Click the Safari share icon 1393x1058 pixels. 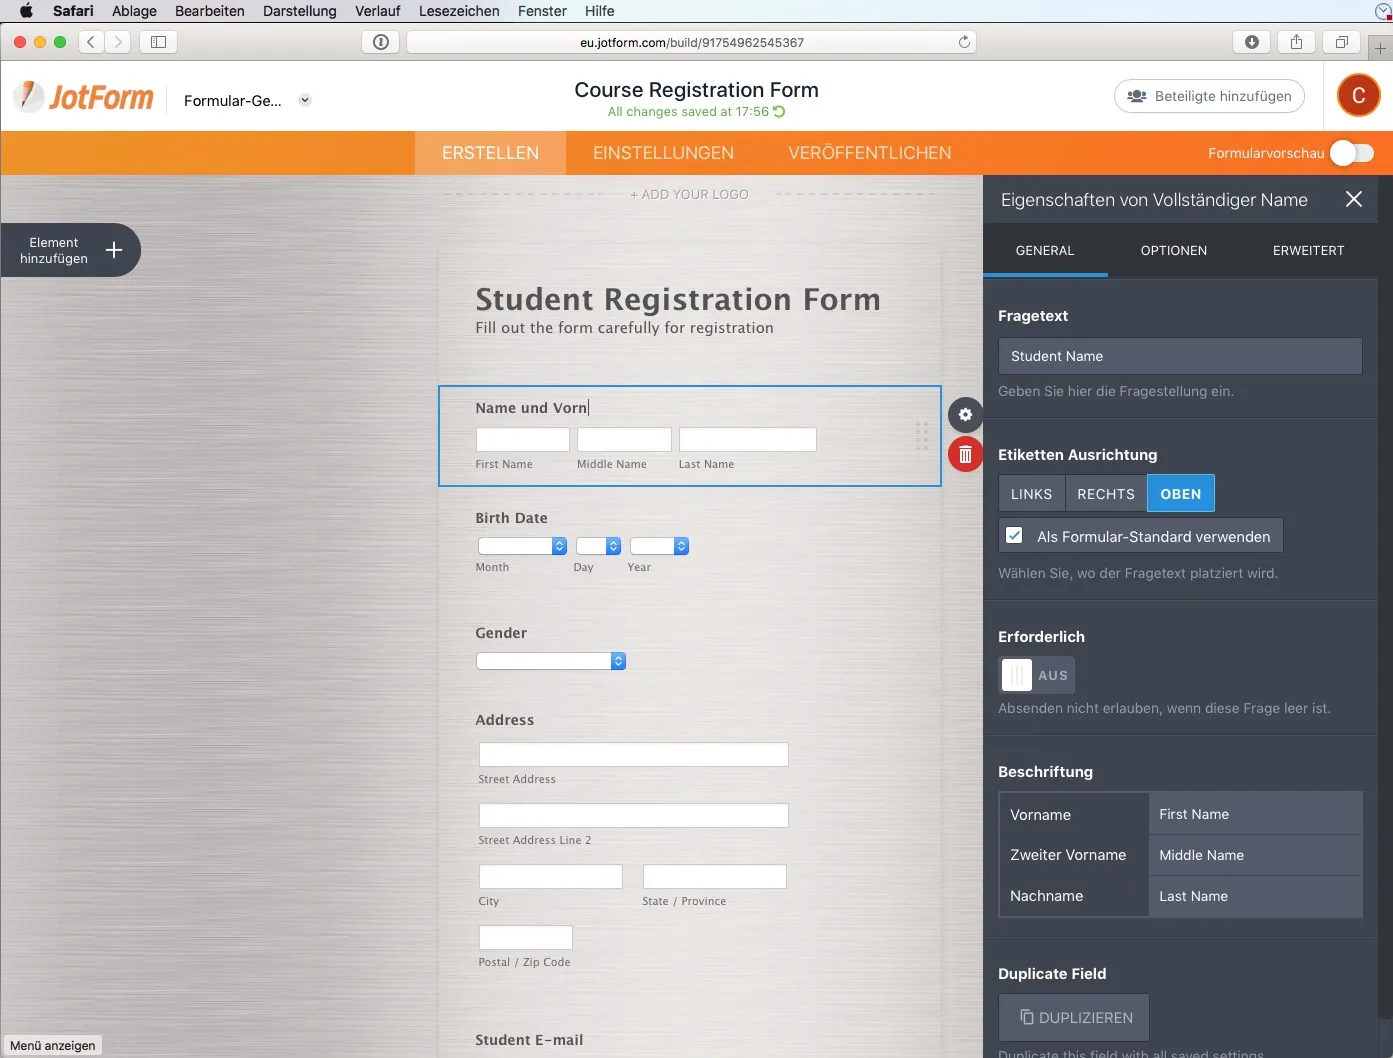tap(1296, 42)
